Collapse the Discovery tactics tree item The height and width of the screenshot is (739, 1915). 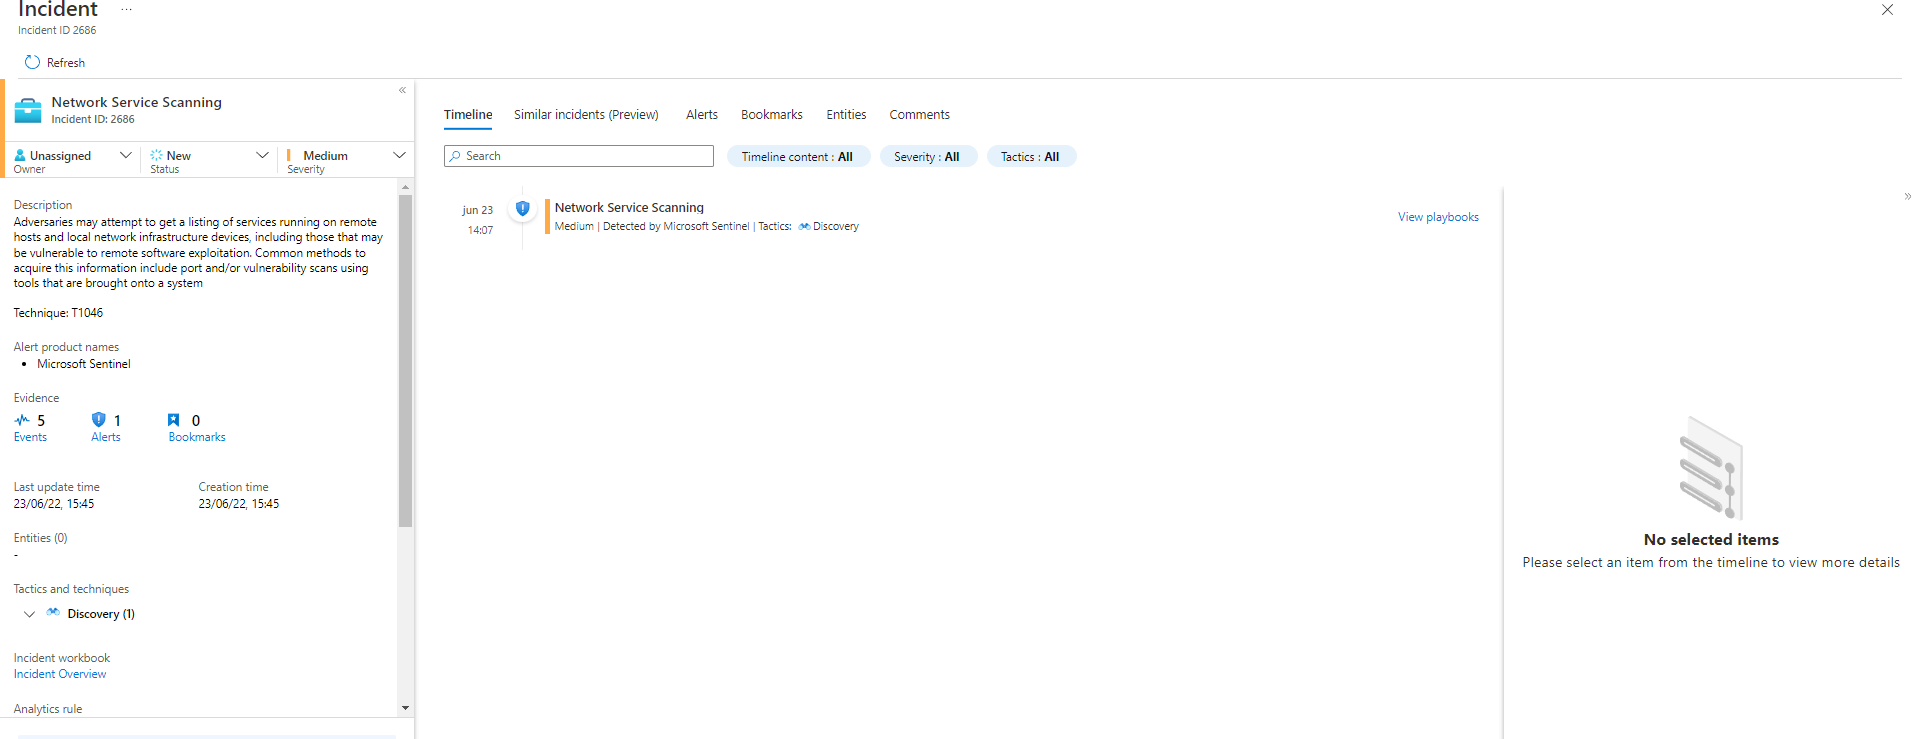point(29,614)
